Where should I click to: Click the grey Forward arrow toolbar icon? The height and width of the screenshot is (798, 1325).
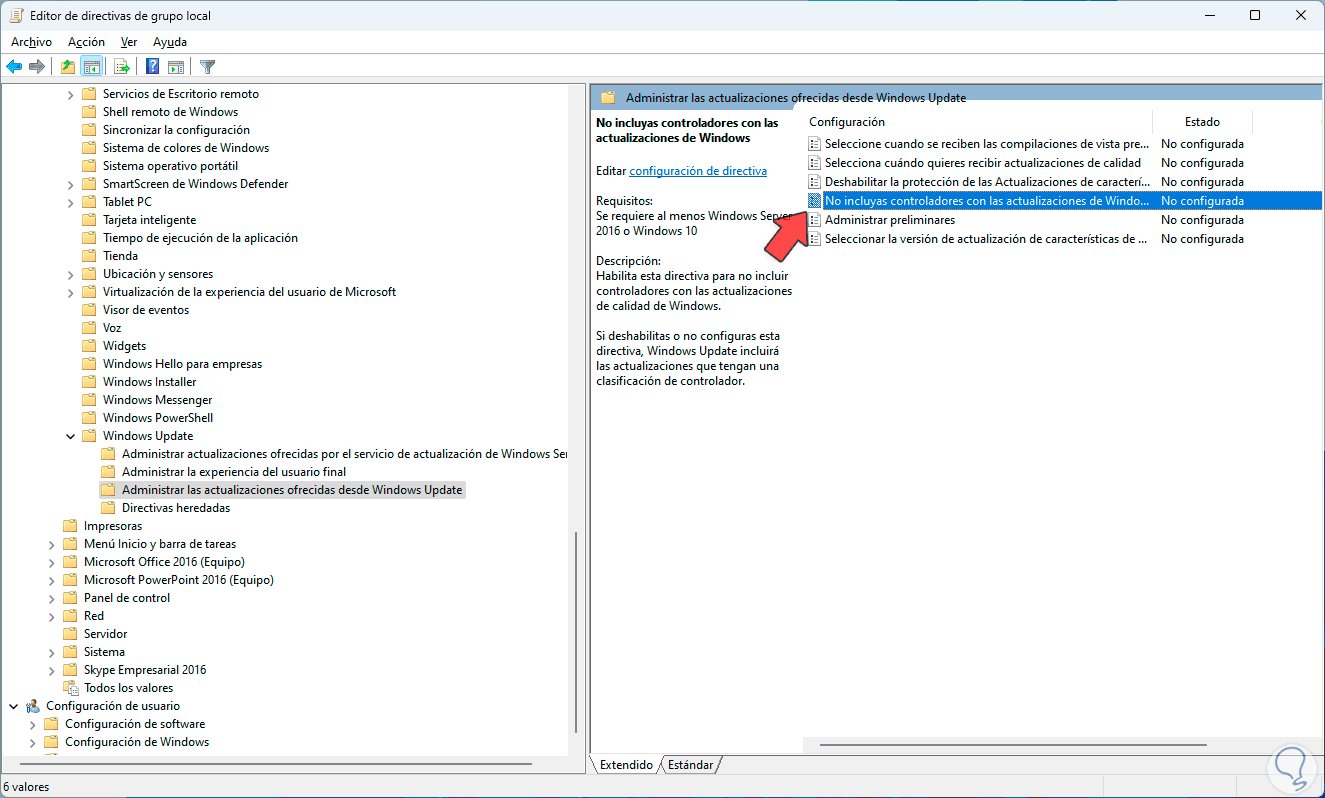click(x=37, y=67)
